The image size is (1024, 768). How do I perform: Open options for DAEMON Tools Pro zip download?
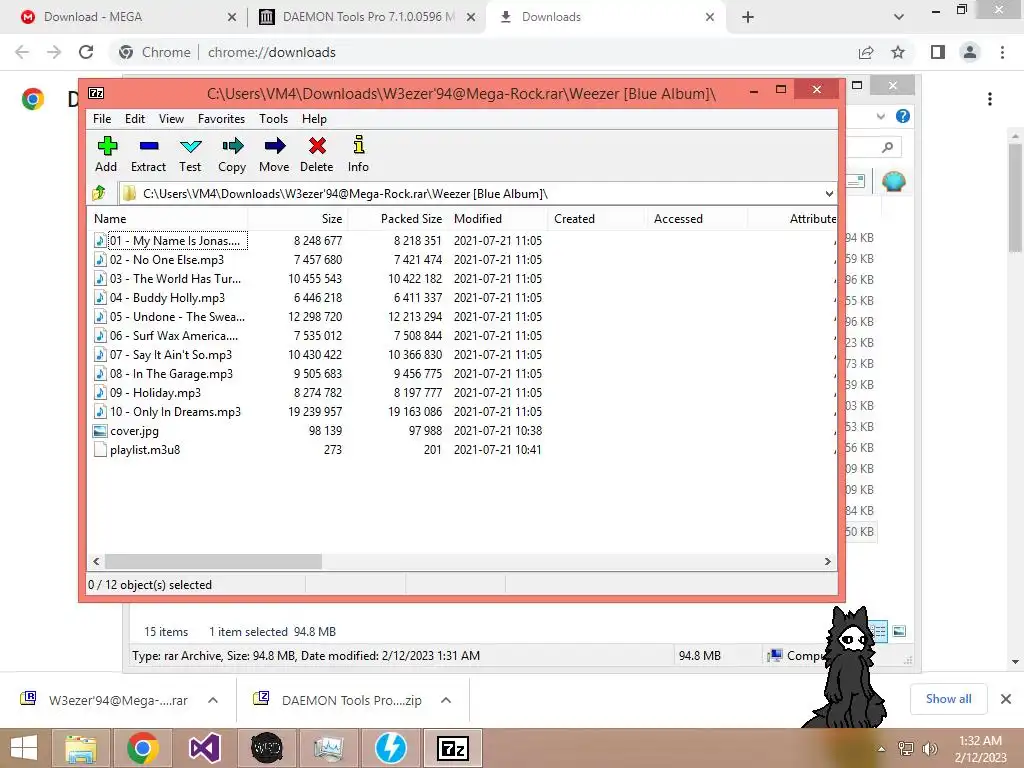click(x=446, y=700)
